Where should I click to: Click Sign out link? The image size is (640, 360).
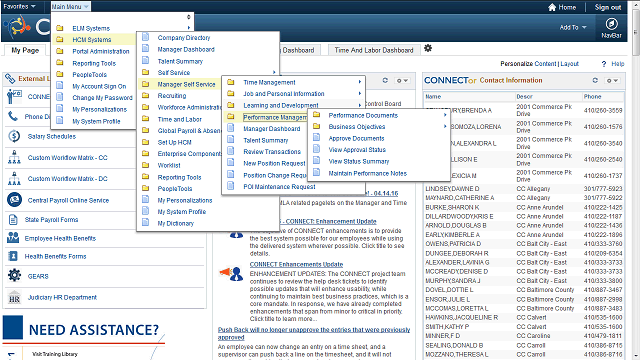click(x=608, y=7)
